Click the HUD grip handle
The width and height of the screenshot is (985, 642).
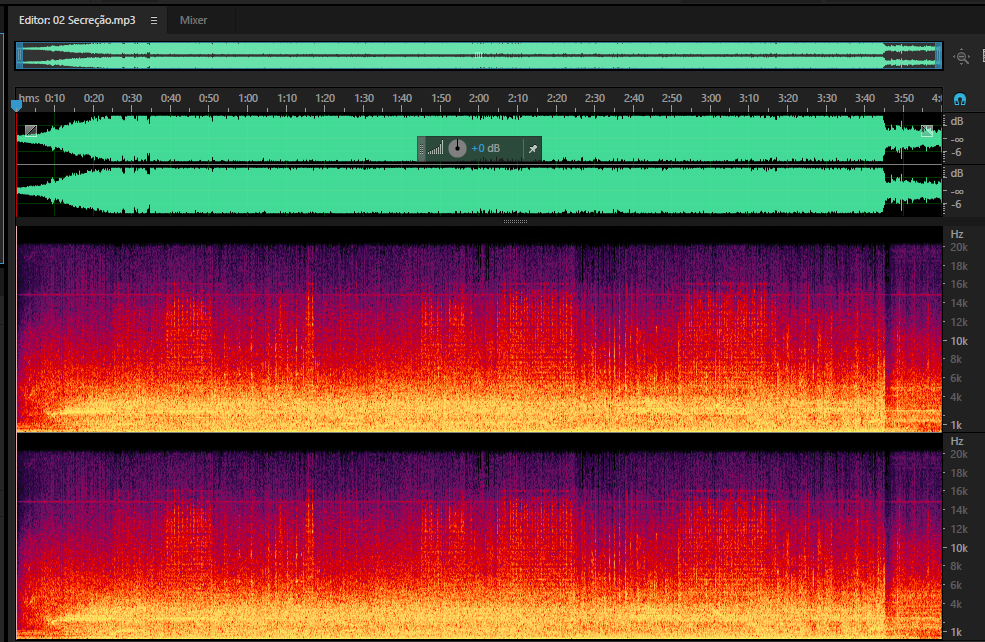(x=422, y=149)
